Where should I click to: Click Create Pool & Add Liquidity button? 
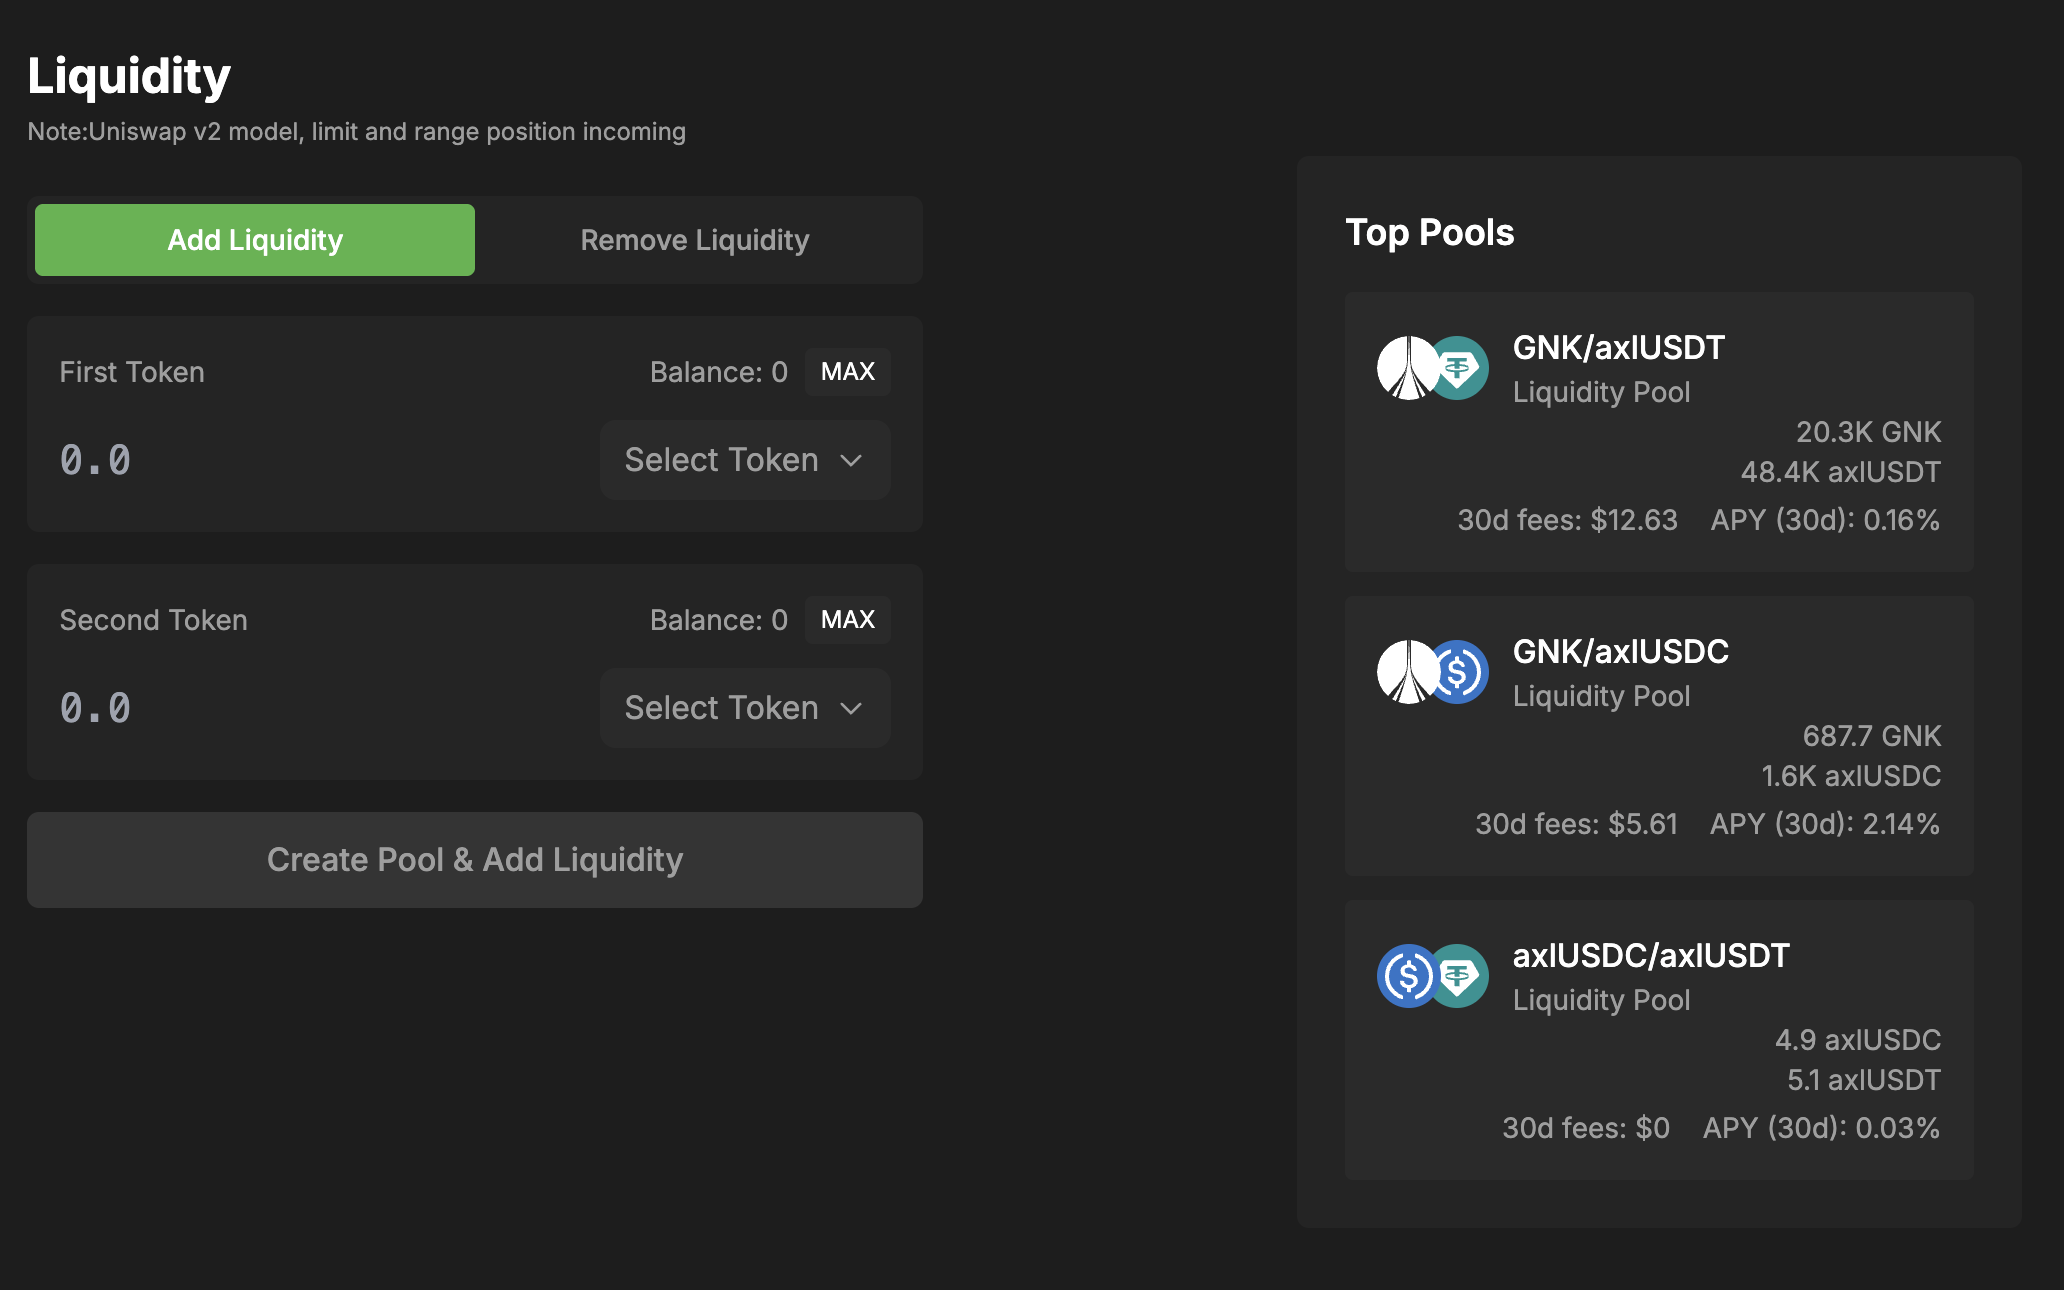[x=475, y=860]
